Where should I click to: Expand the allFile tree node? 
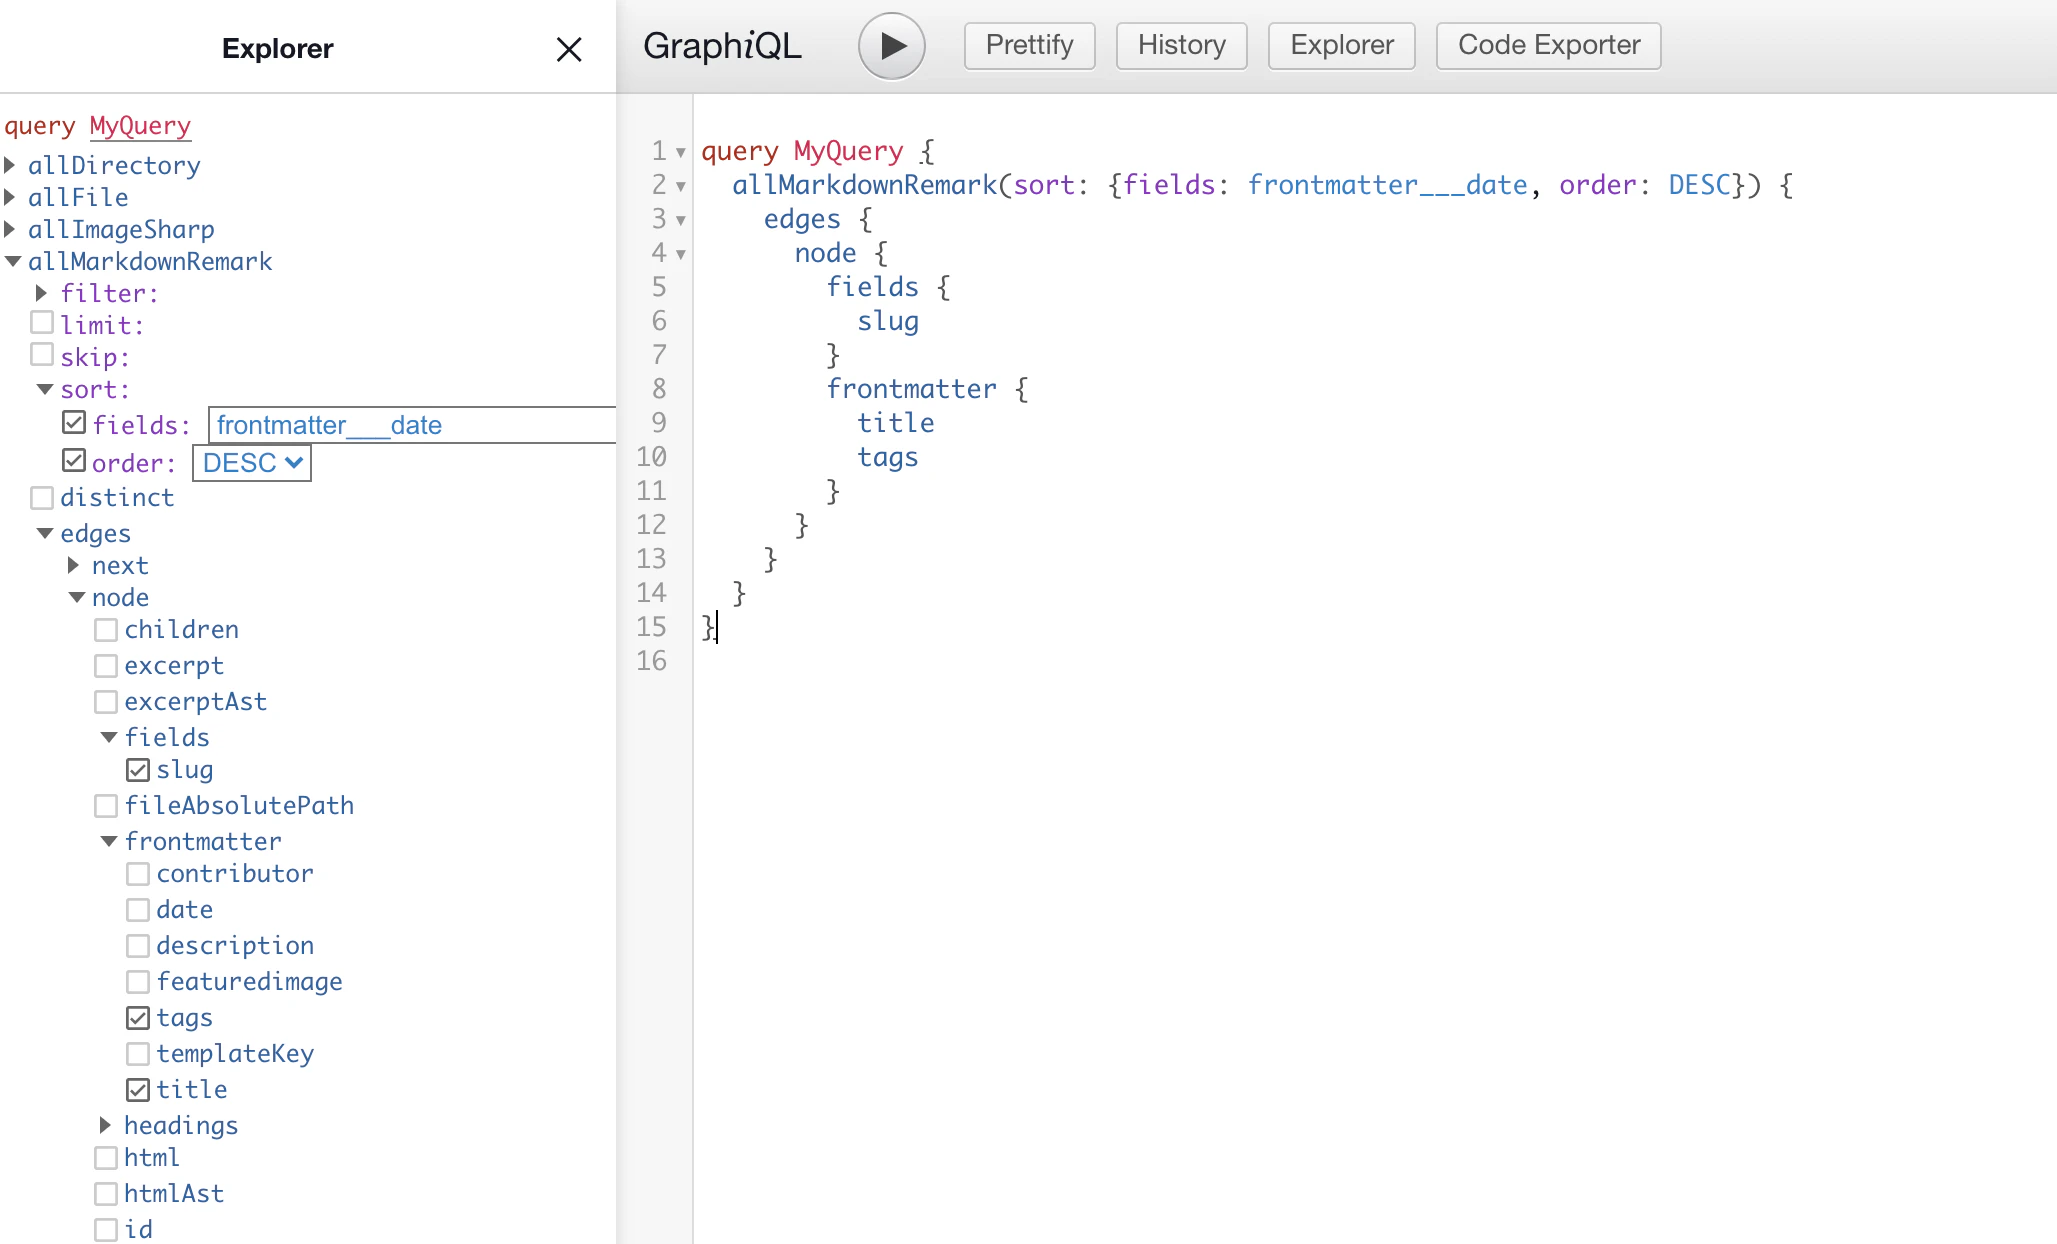(10, 197)
